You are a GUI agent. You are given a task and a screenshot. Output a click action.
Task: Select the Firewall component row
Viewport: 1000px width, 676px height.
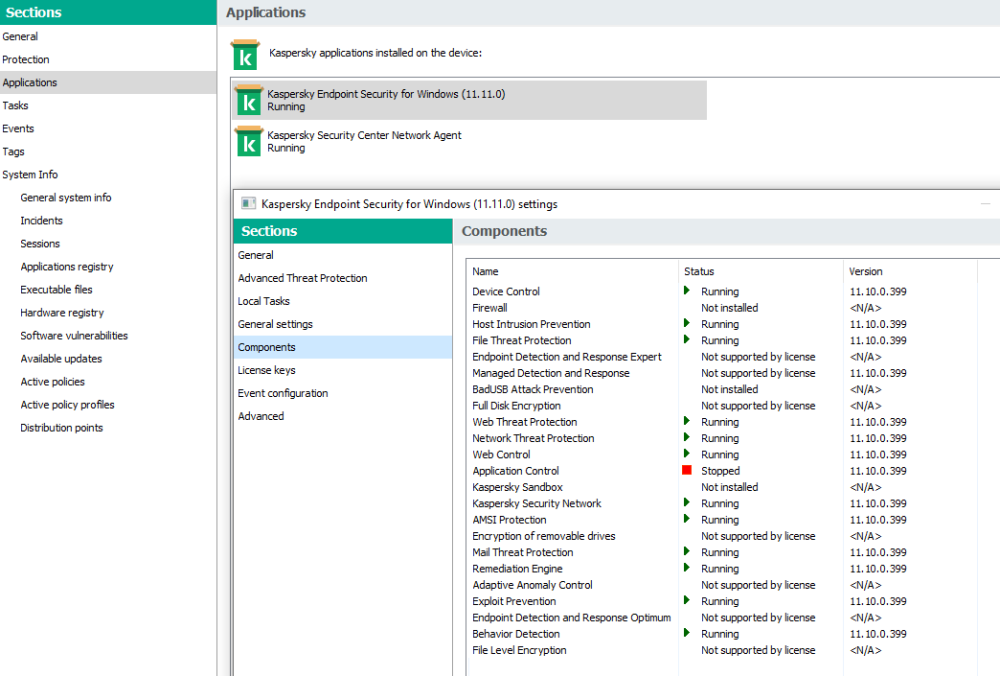pos(490,308)
